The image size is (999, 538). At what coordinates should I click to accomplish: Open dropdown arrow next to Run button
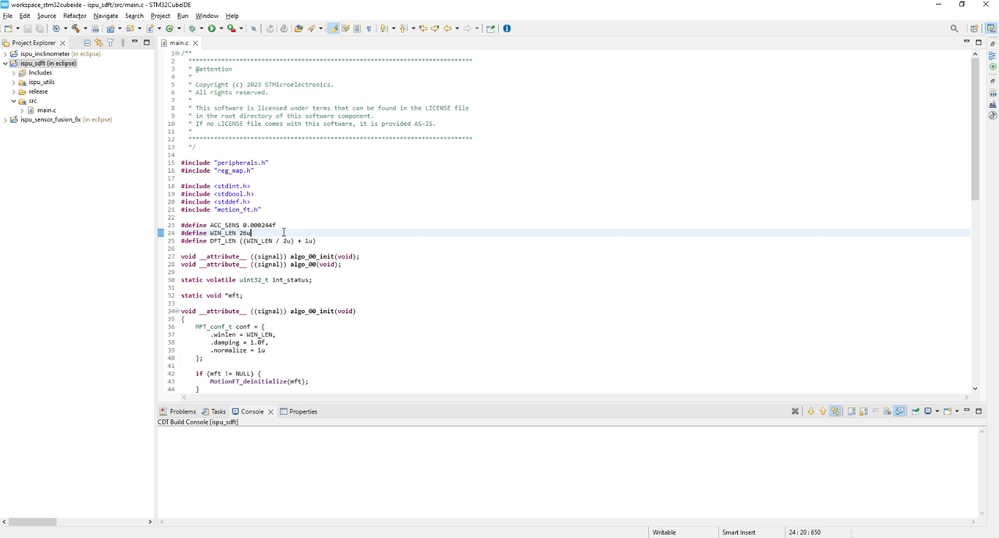click(220, 29)
